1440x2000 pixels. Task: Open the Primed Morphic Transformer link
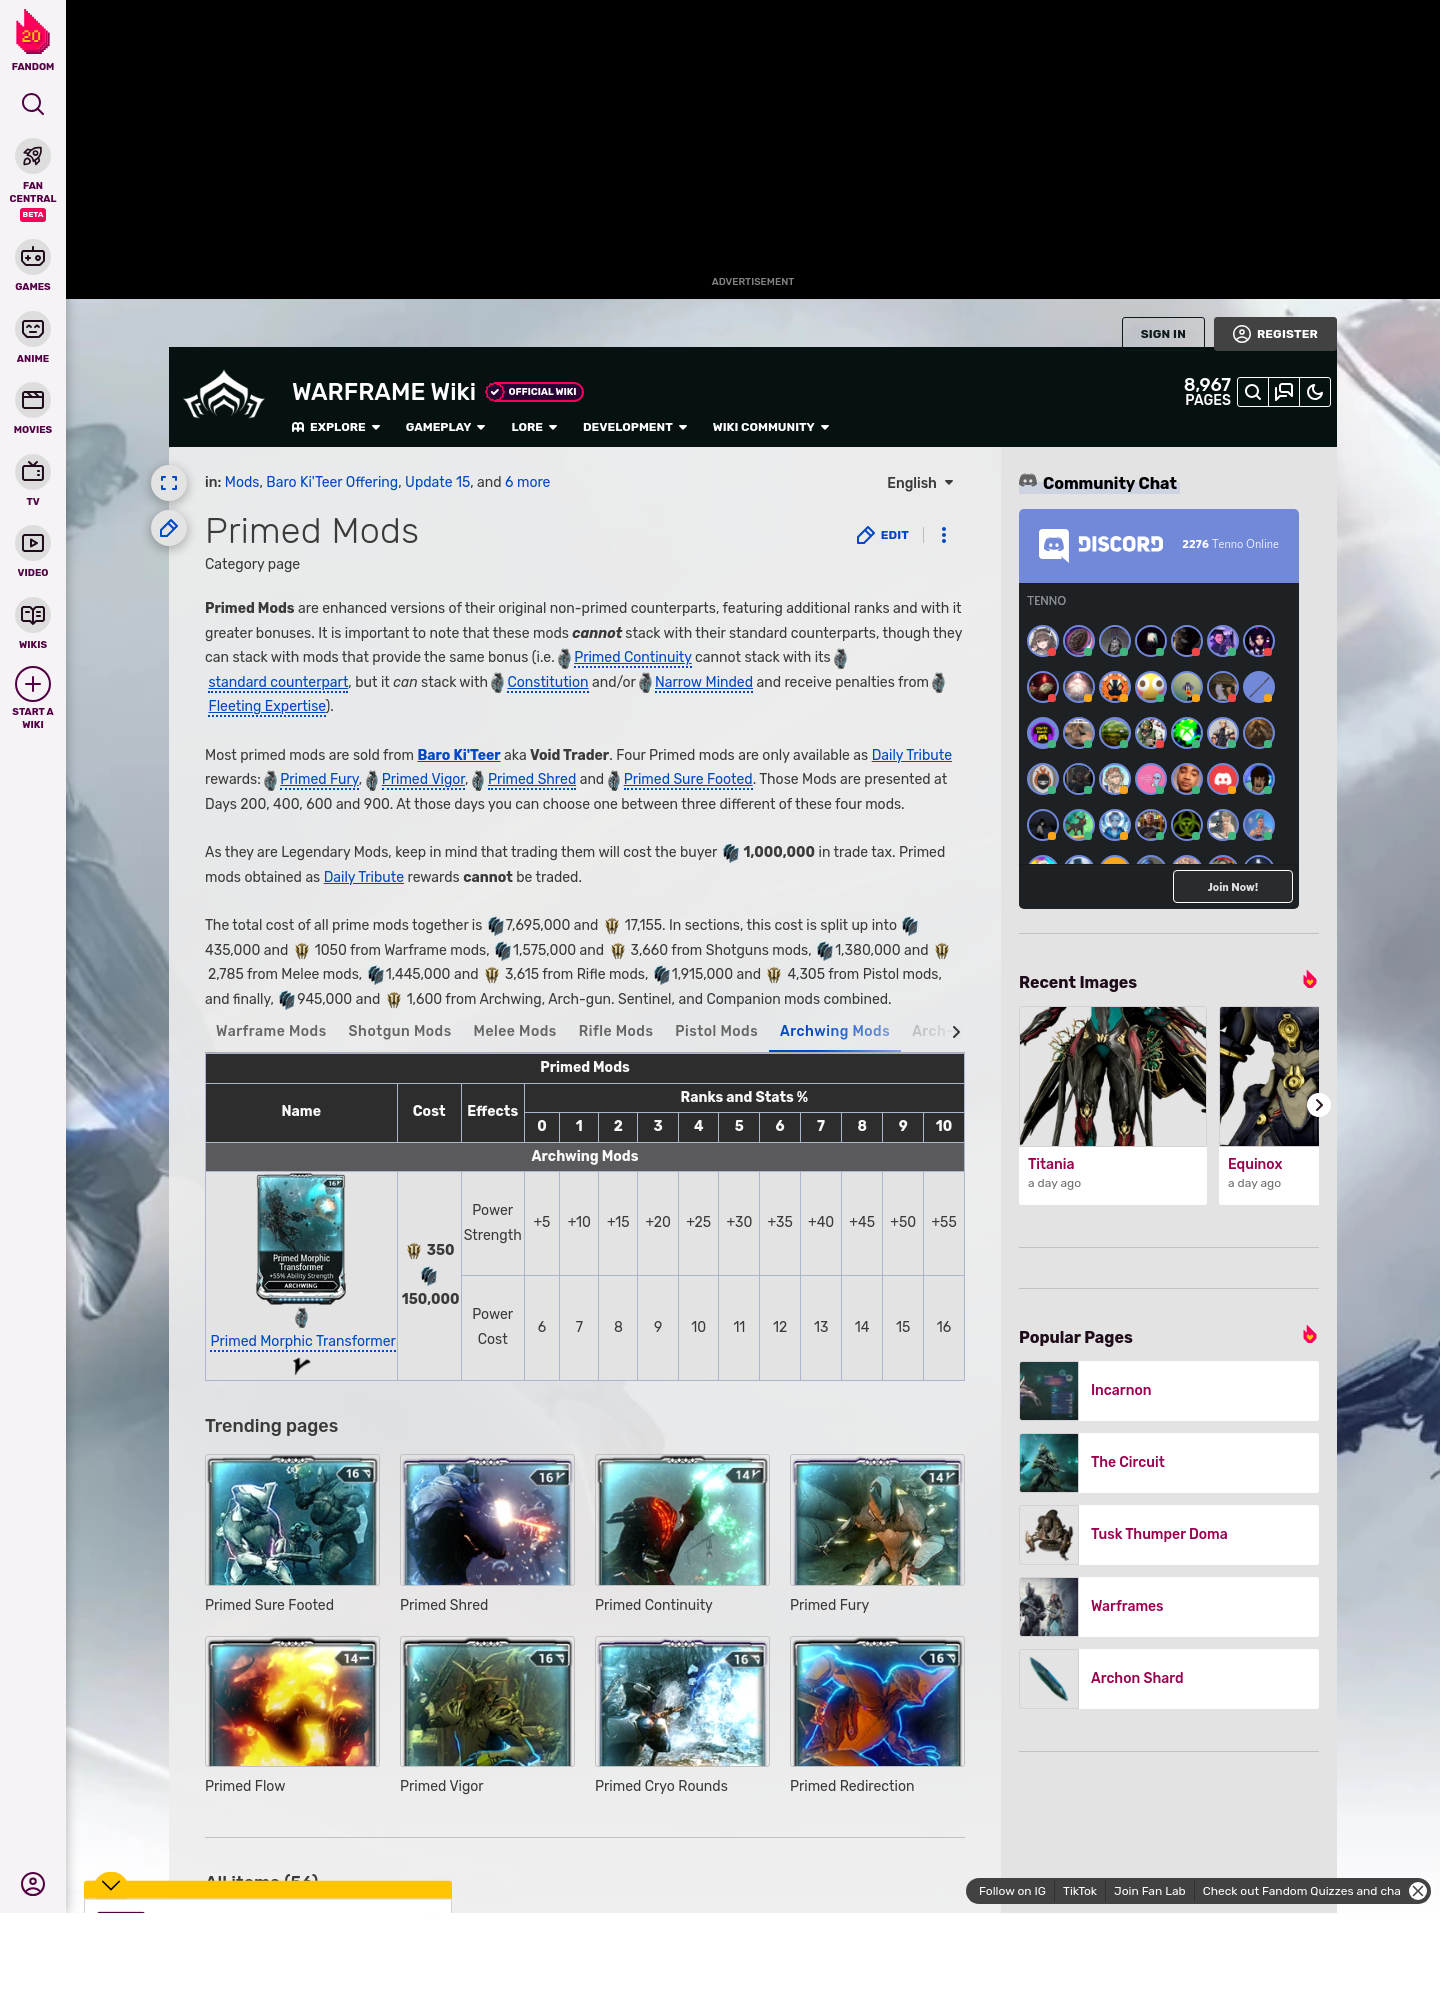303,1341
